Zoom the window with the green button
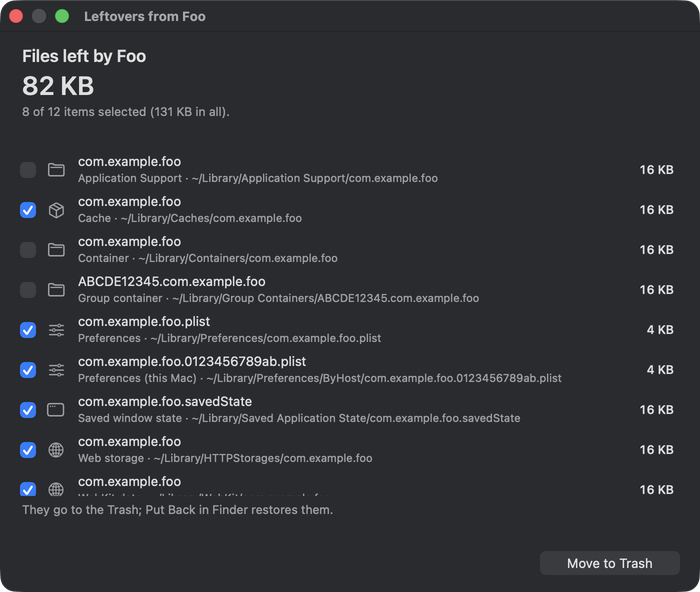The image size is (700, 592). pos(62,17)
